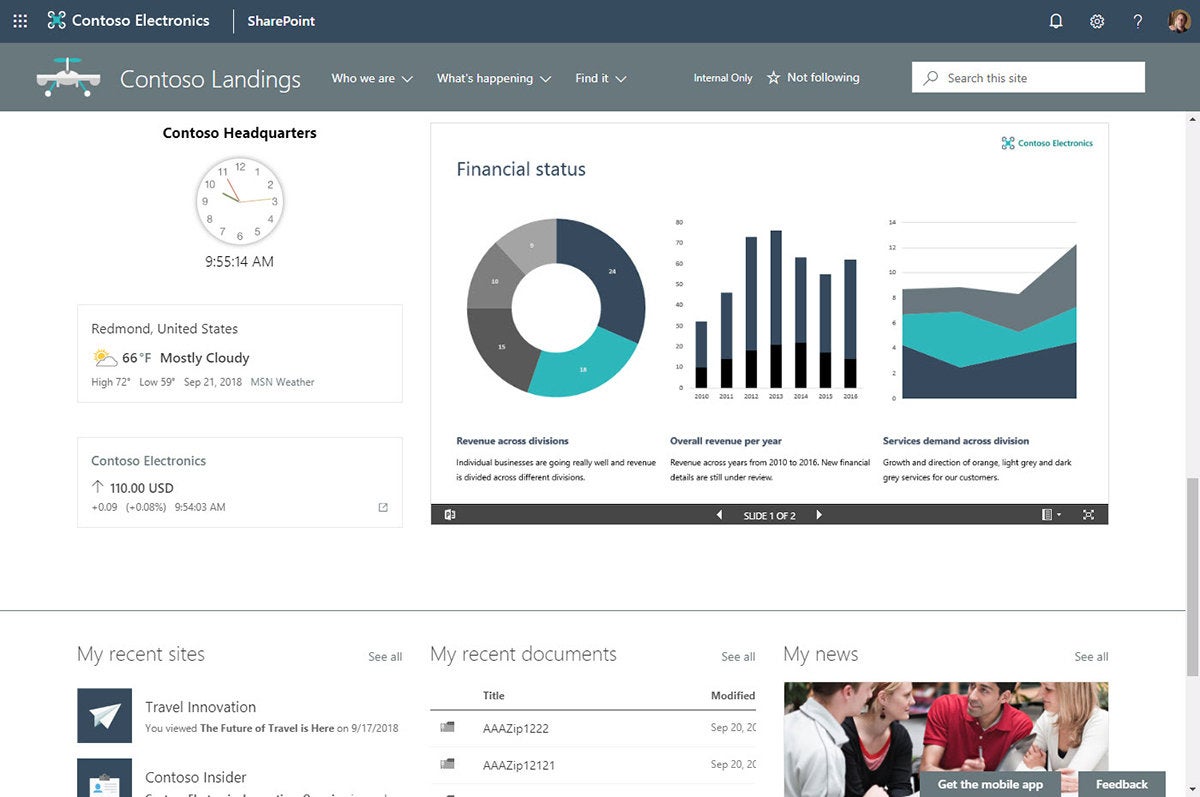Click the Contoso Electronics stock card title

pyautogui.click(x=149, y=461)
